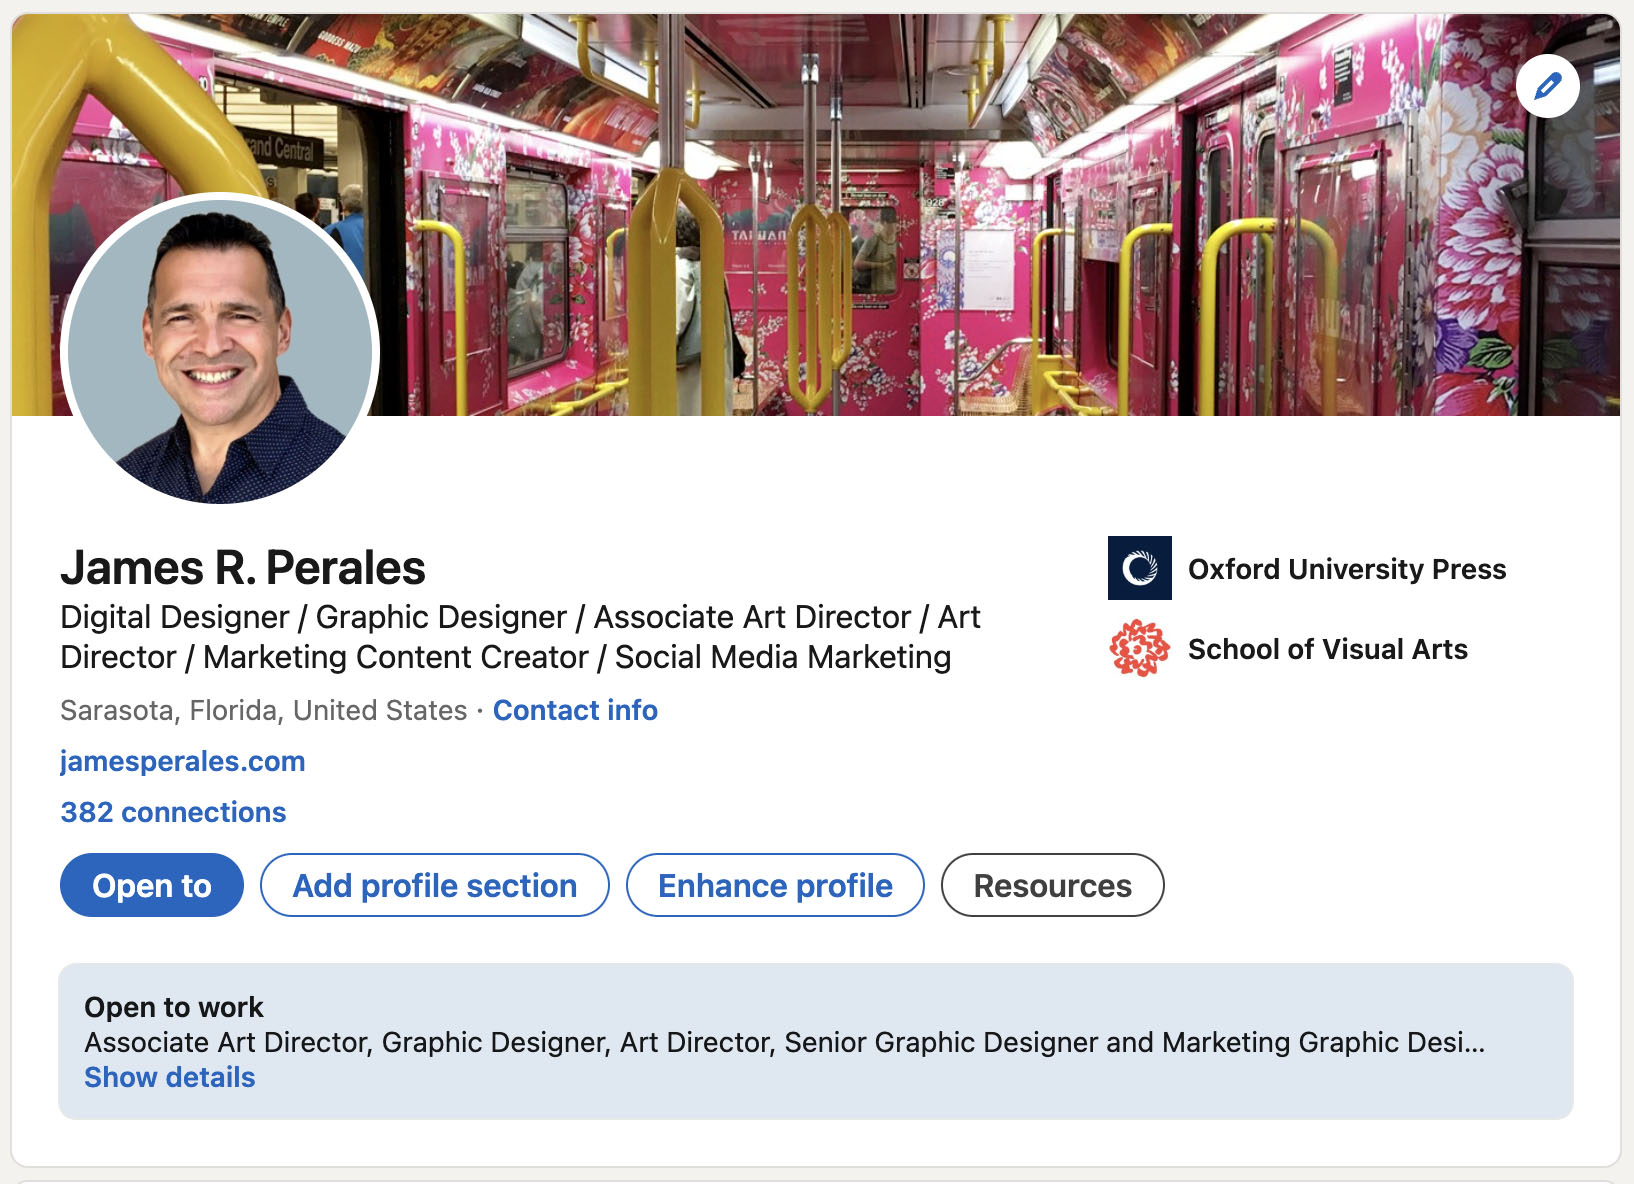Visit the jamesperales.com website link

(x=183, y=761)
